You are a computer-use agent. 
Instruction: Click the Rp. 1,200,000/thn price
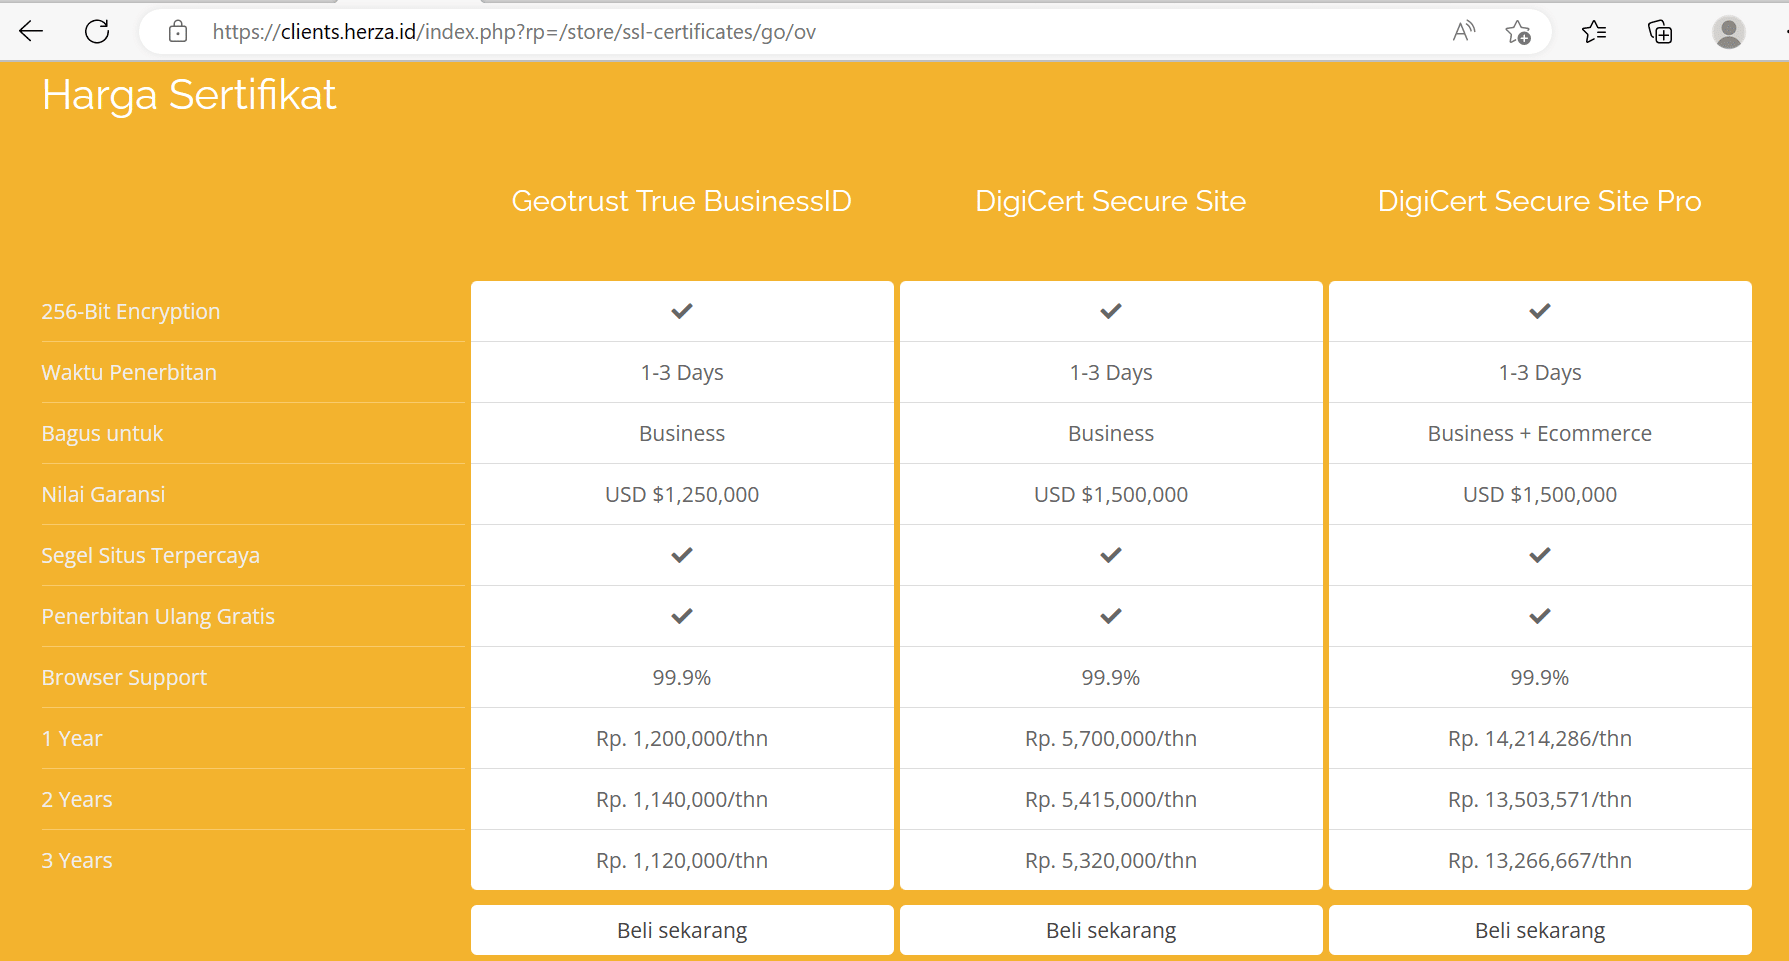tap(682, 739)
